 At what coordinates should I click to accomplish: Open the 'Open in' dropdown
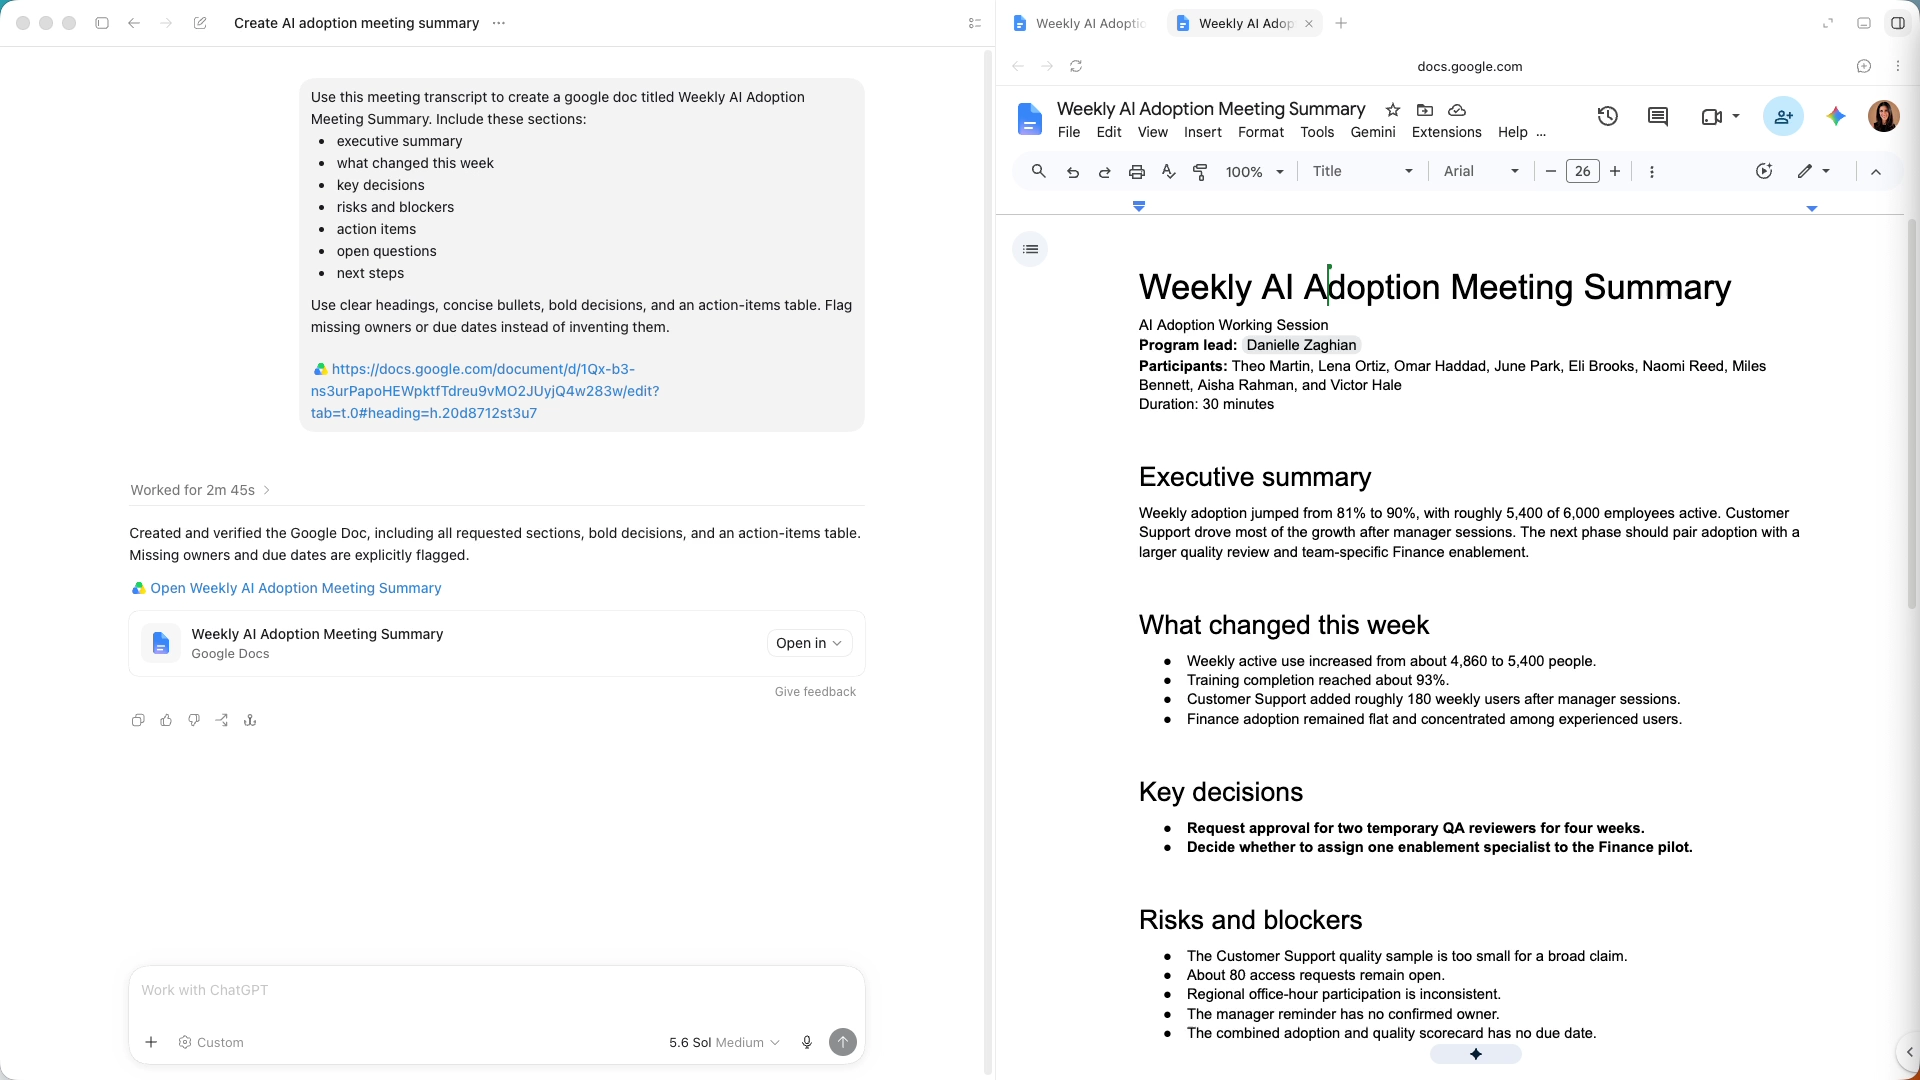[809, 643]
